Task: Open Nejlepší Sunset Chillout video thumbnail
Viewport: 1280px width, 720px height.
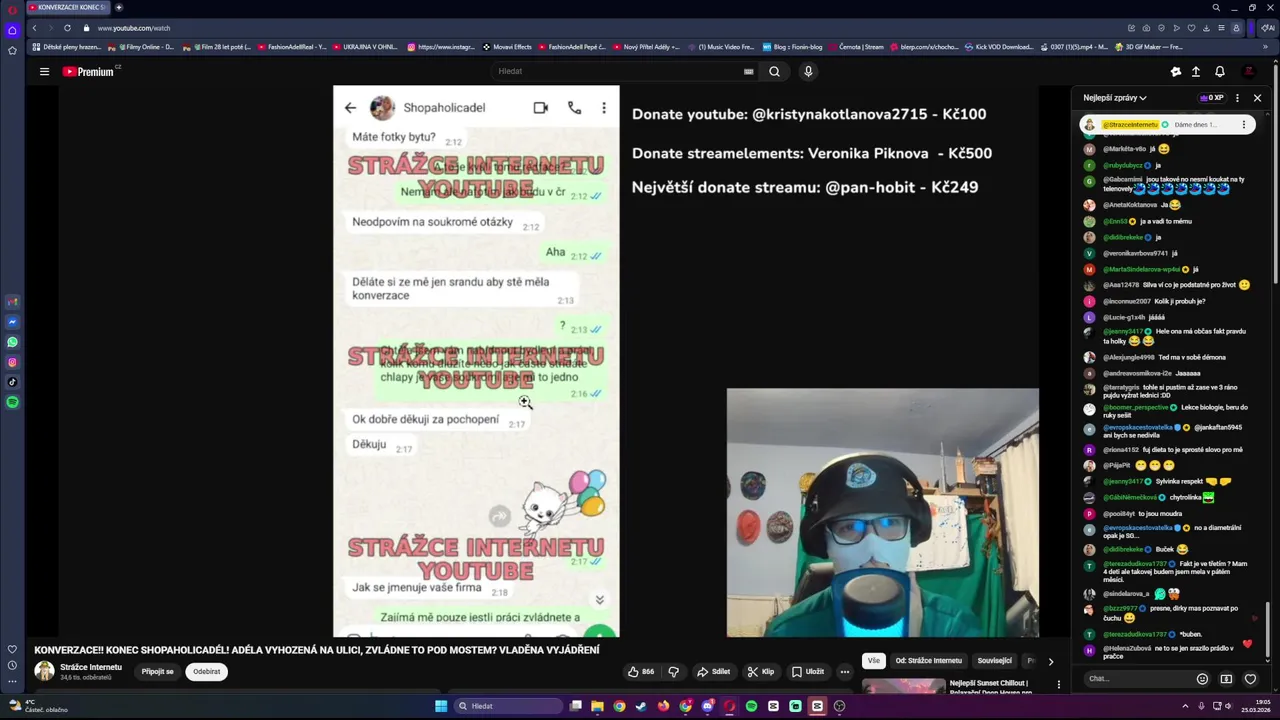Action: 903,686
